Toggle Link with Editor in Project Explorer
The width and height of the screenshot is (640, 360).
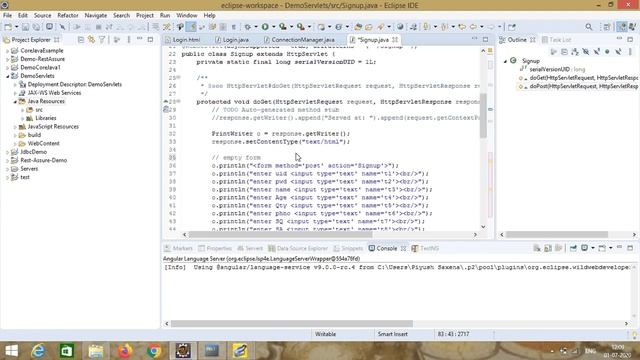(x=91, y=40)
